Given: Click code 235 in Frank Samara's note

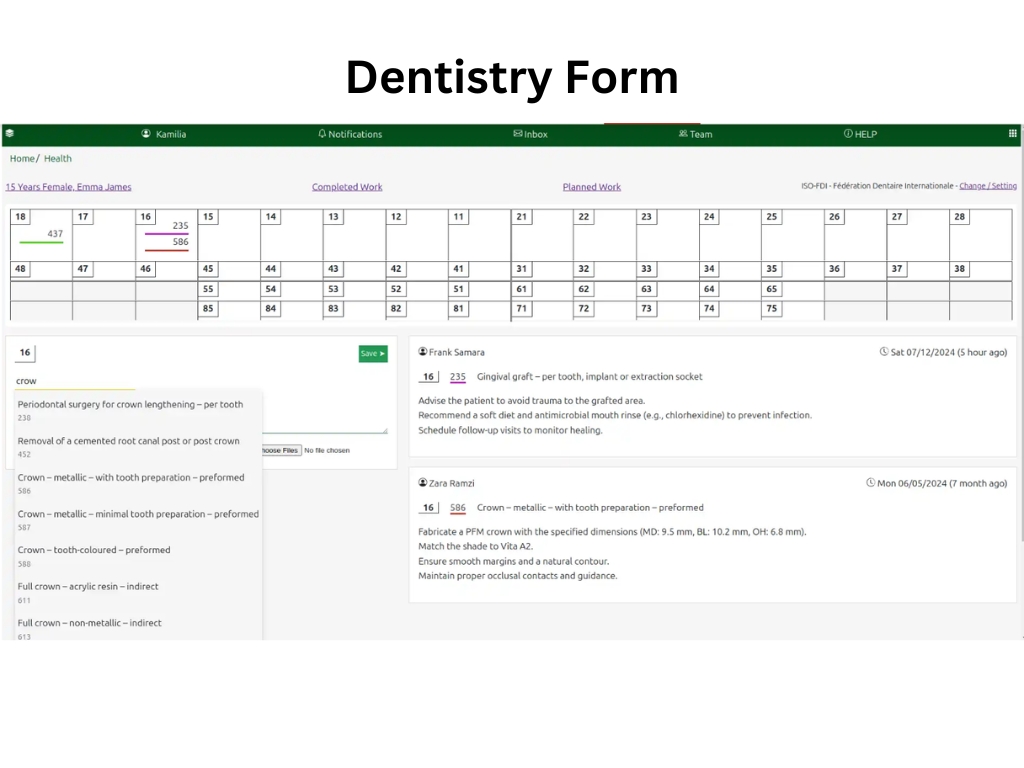Looking at the screenshot, I should click(x=458, y=377).
